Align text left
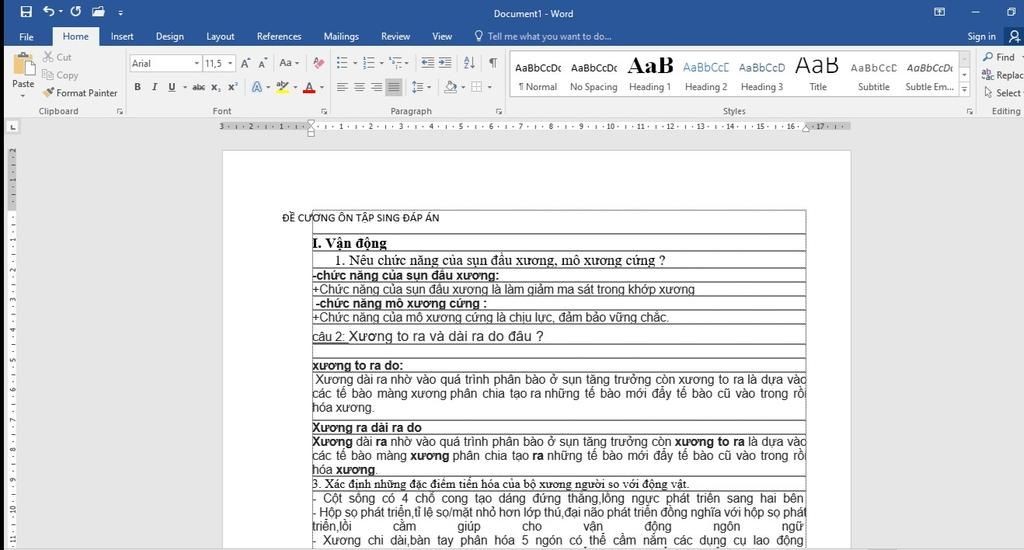The width and height of the screenshot is (1024, 550). pos(342,87)
